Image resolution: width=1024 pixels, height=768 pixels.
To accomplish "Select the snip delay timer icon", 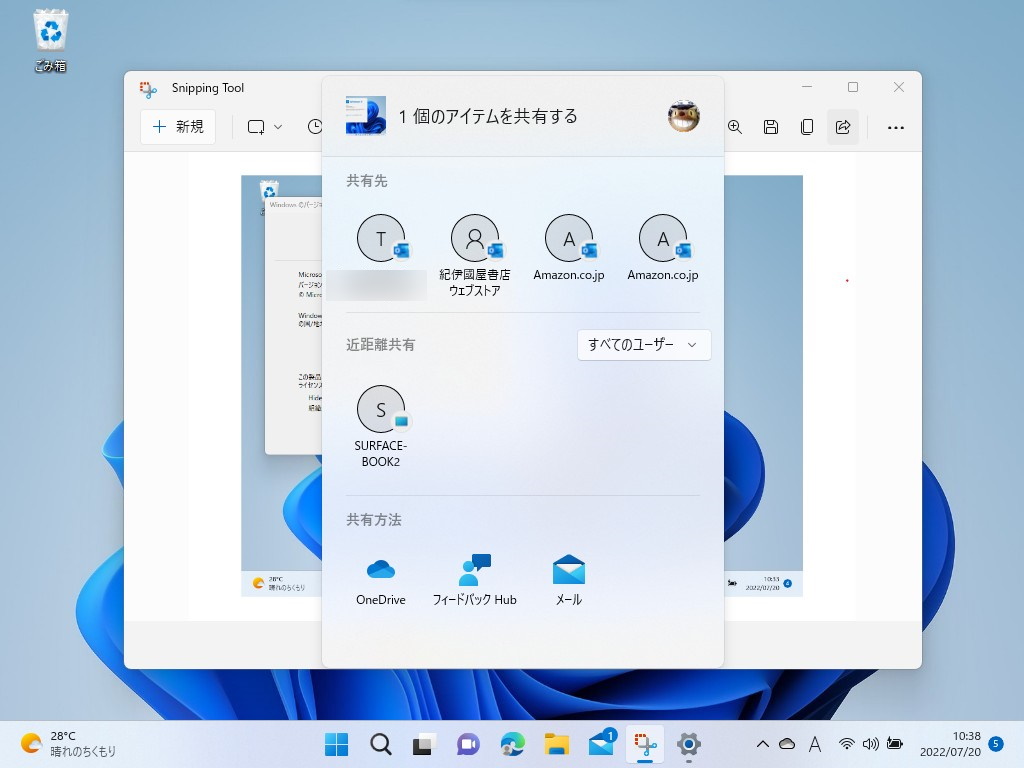I will tap(315, 127).
